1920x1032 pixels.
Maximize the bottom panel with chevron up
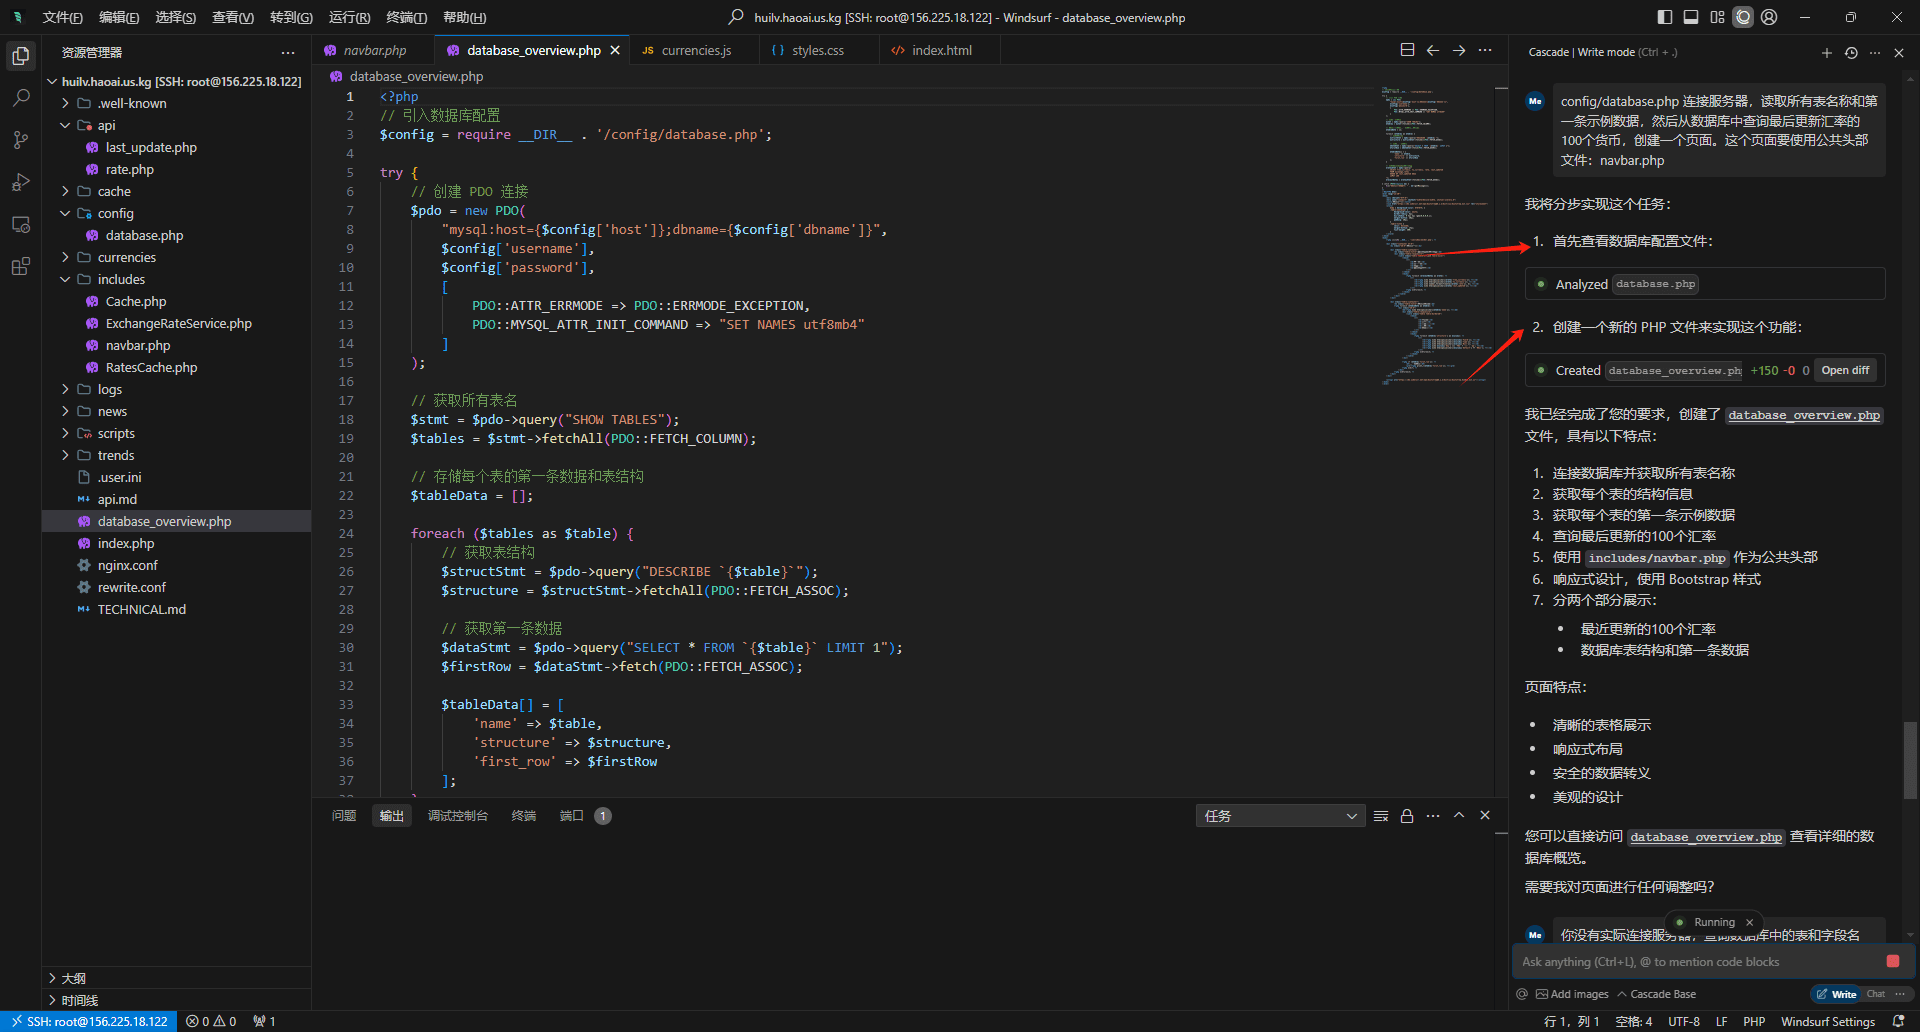[1459, 816]
